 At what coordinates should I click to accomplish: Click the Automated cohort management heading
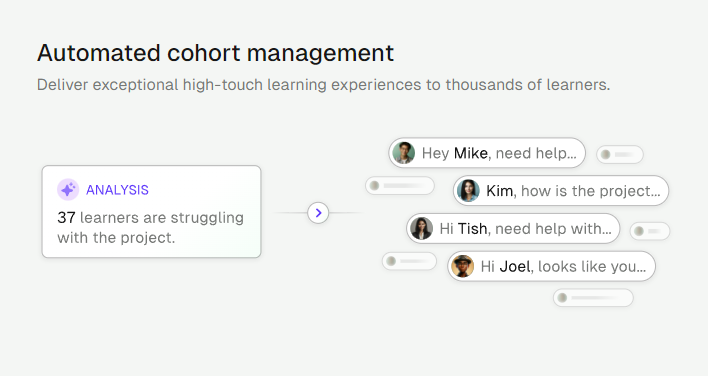tap(215, 53)
